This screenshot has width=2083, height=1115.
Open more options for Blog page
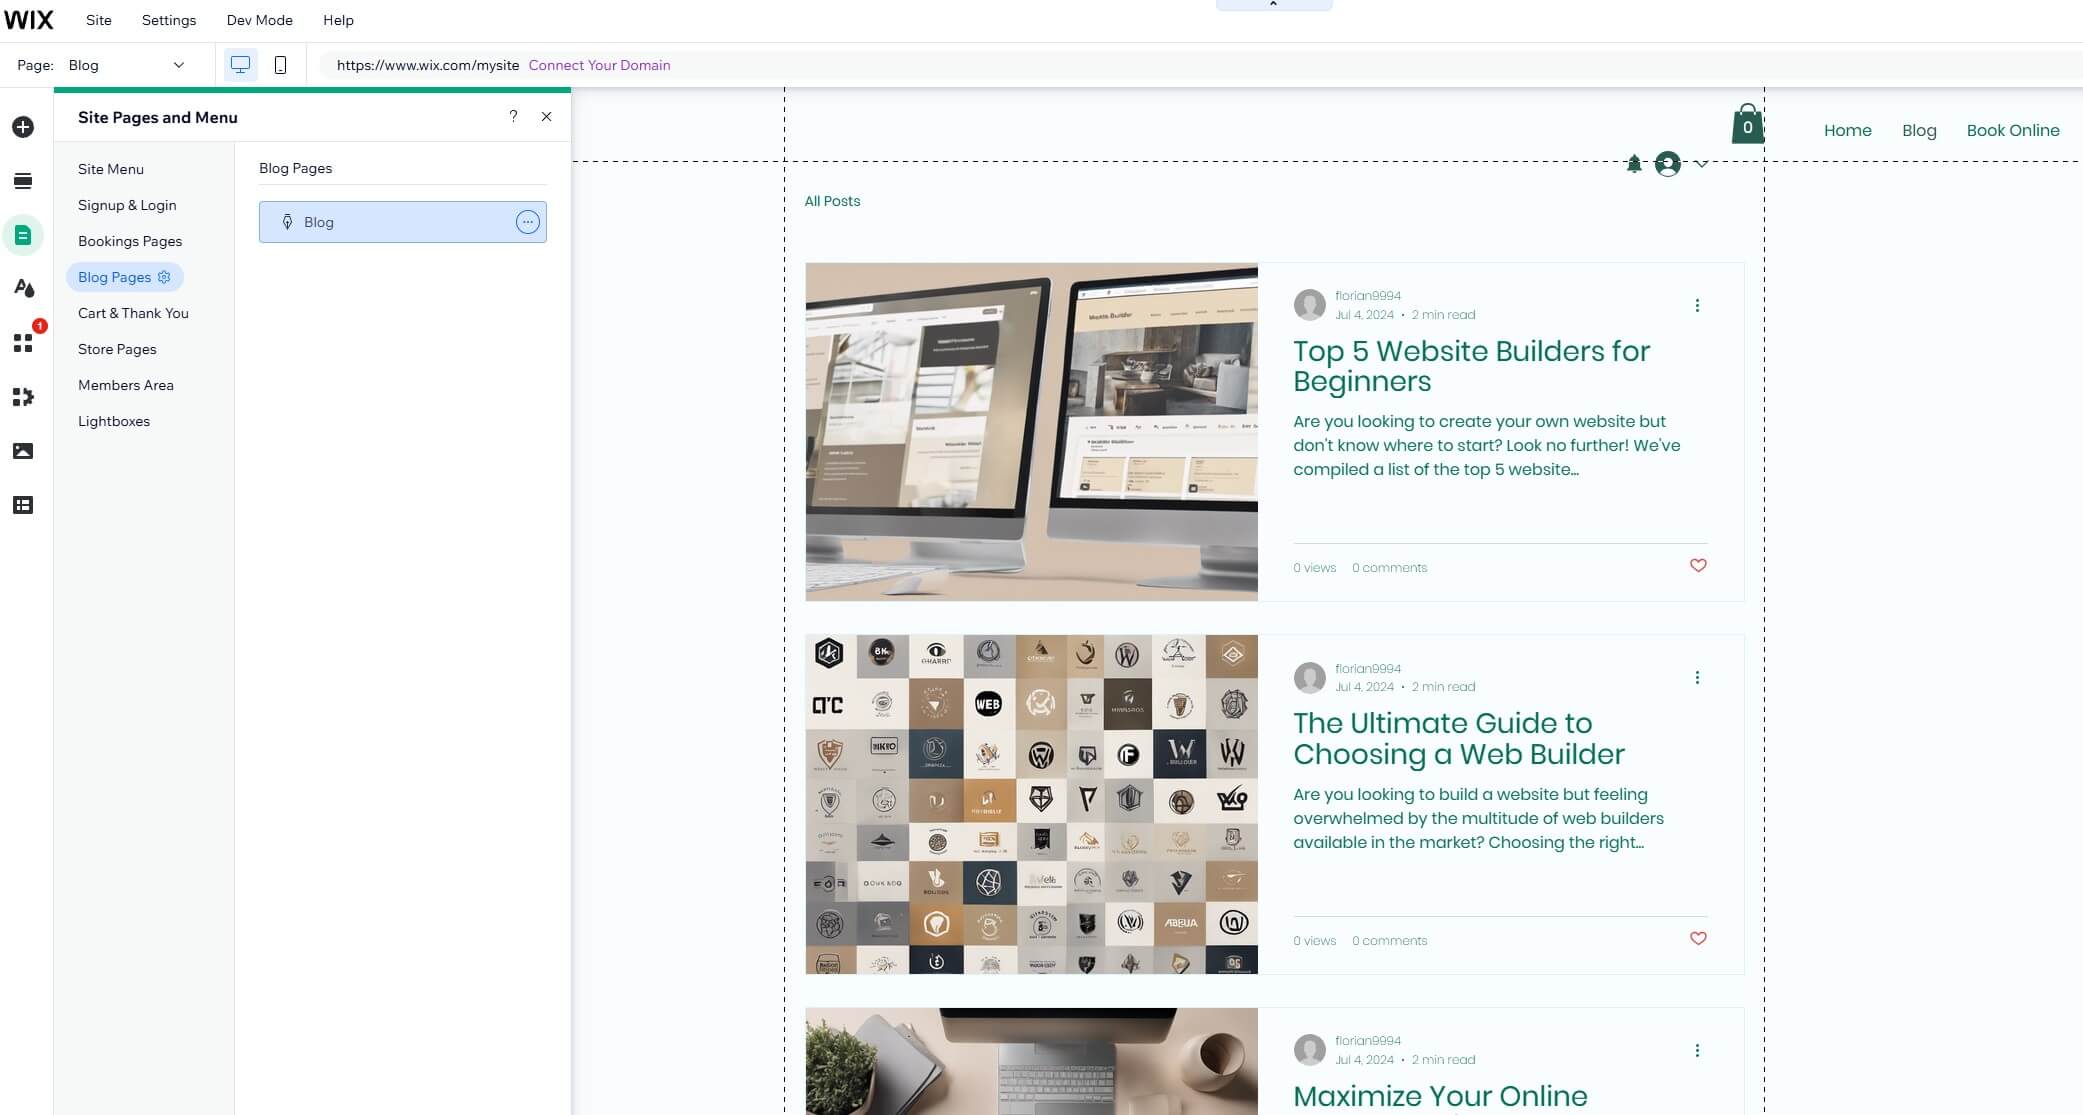click(528, 222)
